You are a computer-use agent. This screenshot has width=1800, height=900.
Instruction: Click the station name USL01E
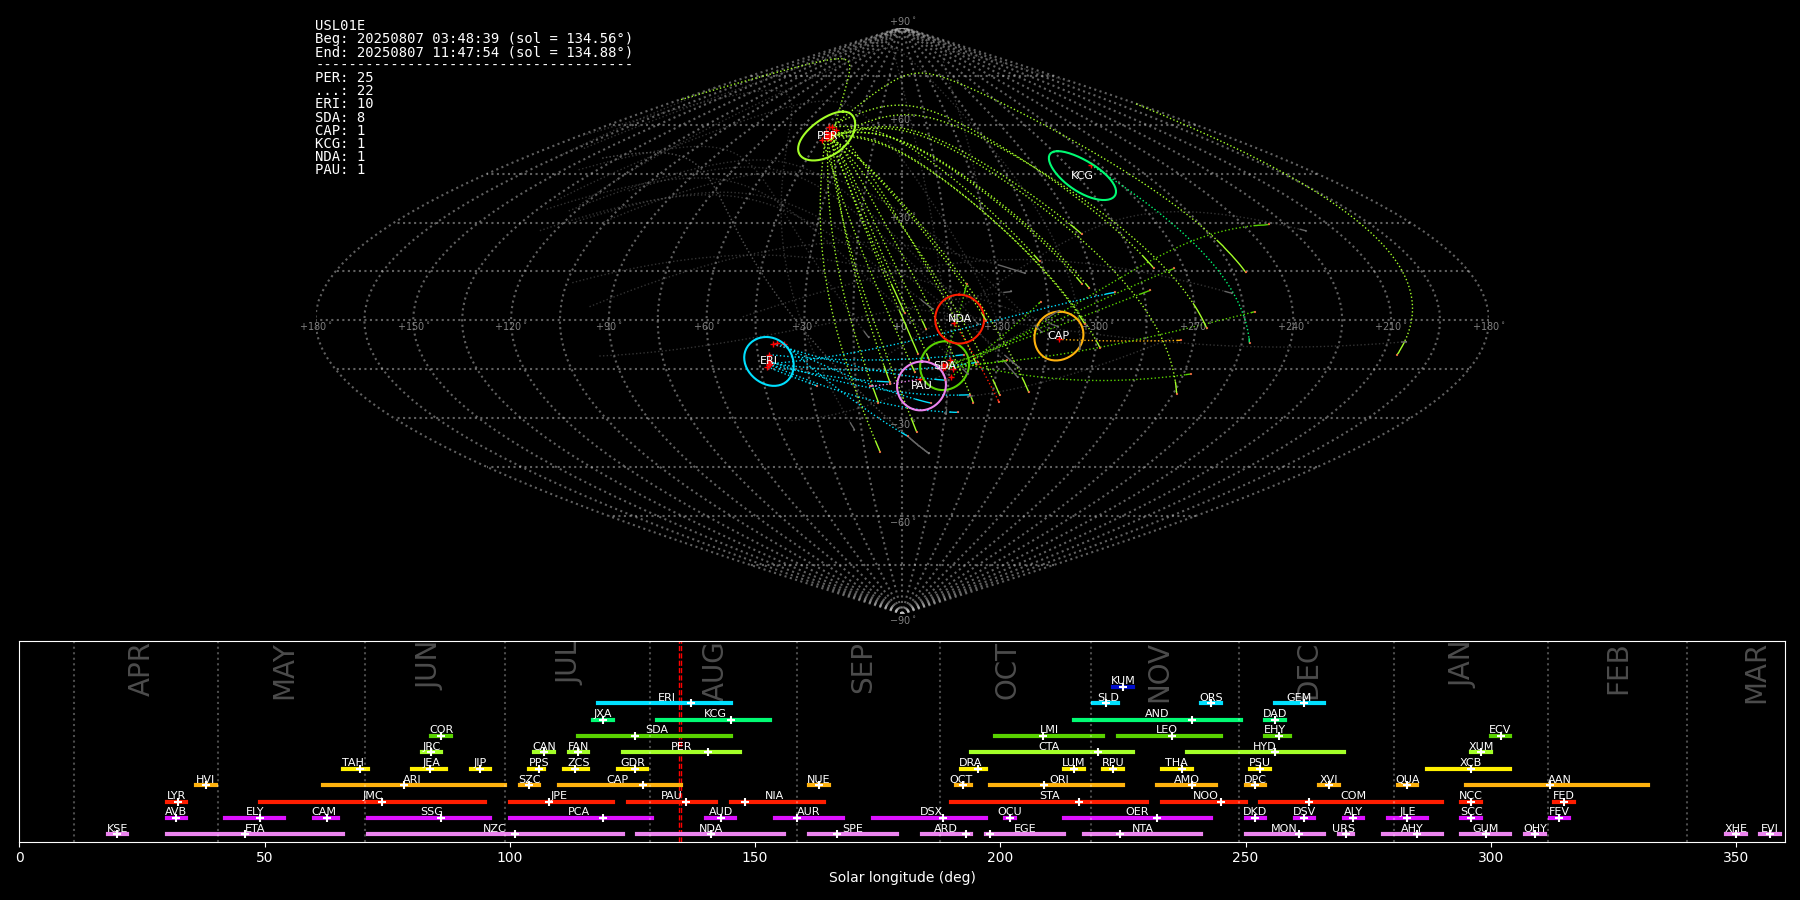coord(340,26)
